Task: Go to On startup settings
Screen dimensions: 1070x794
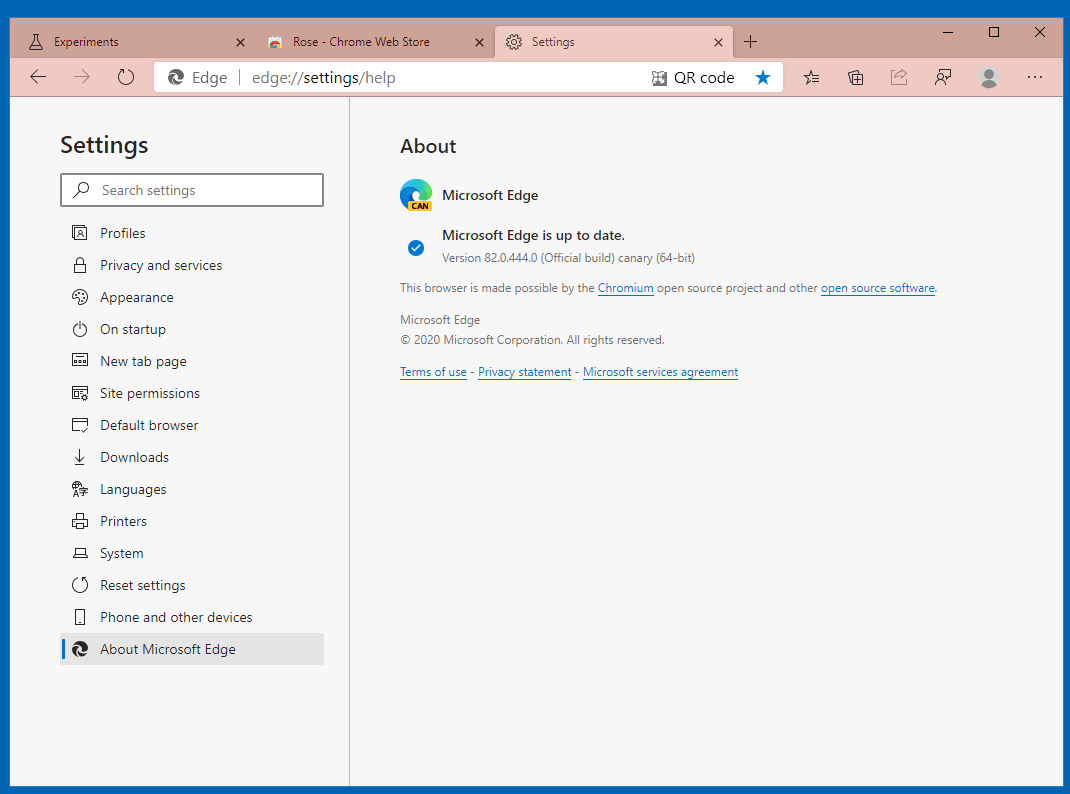Action: 192,329
